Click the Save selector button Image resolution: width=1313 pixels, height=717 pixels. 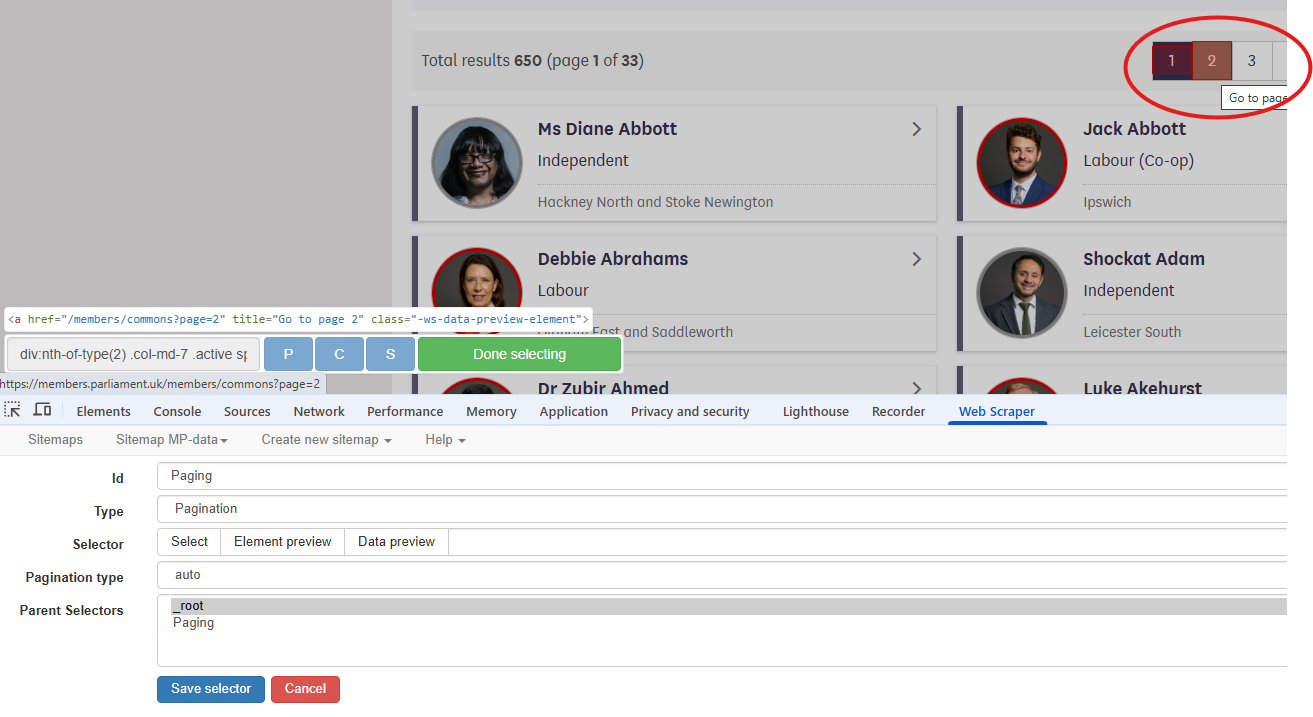(x=210, y=689)
